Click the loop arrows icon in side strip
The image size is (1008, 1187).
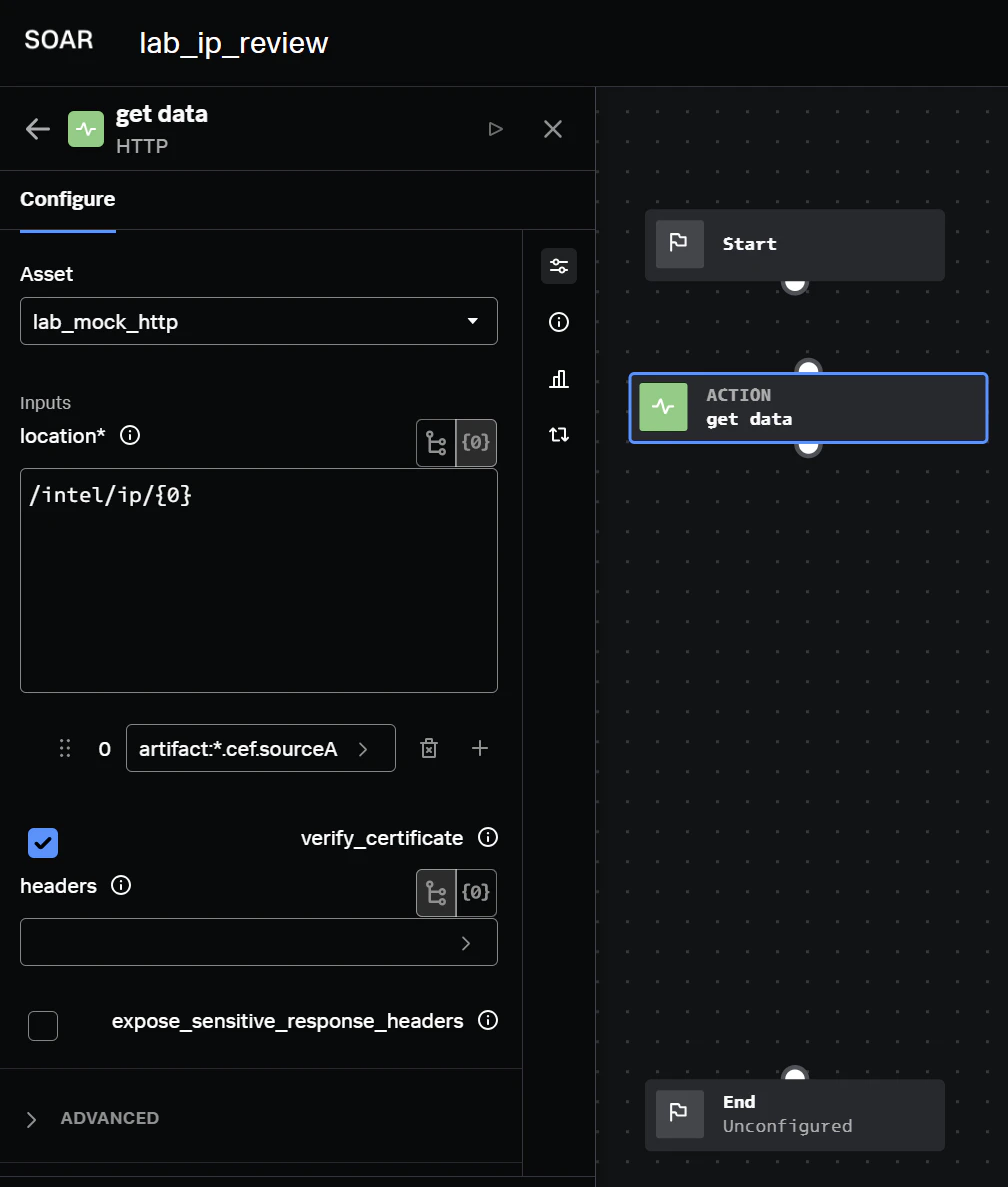tap(559, 435)
